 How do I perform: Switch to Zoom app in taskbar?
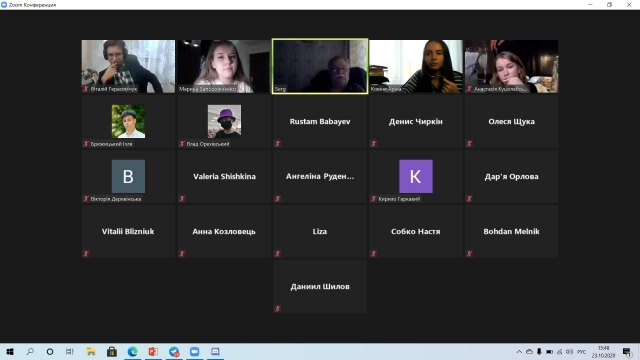[x=195, y=351]
